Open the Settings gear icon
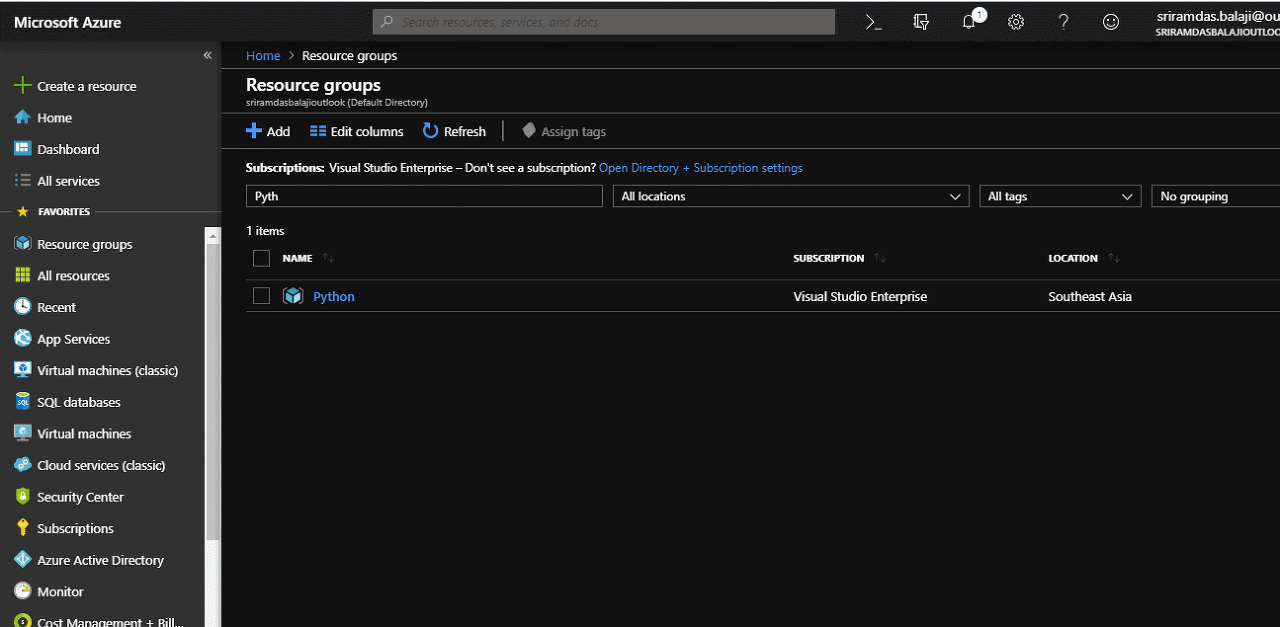This screenshot has width=1280, height=627. (1016, 22)
